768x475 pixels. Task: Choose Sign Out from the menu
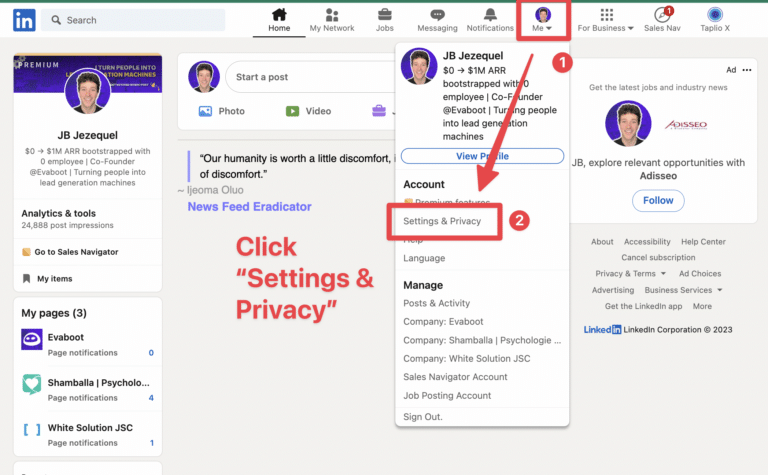pos(422,416)
